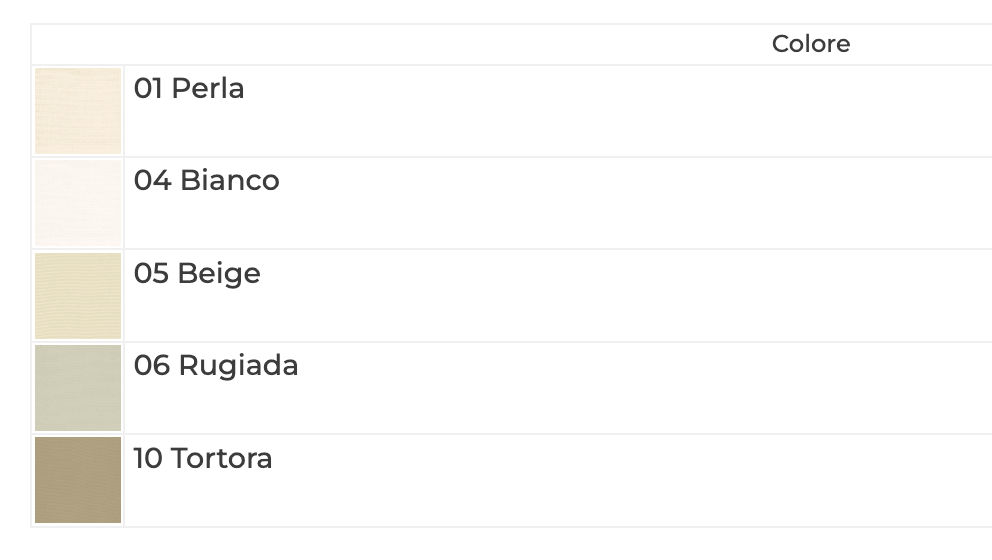Click the code number 10 before Tortora
Image resolution: width=992 pixels, height=560 pixels.
148,459
